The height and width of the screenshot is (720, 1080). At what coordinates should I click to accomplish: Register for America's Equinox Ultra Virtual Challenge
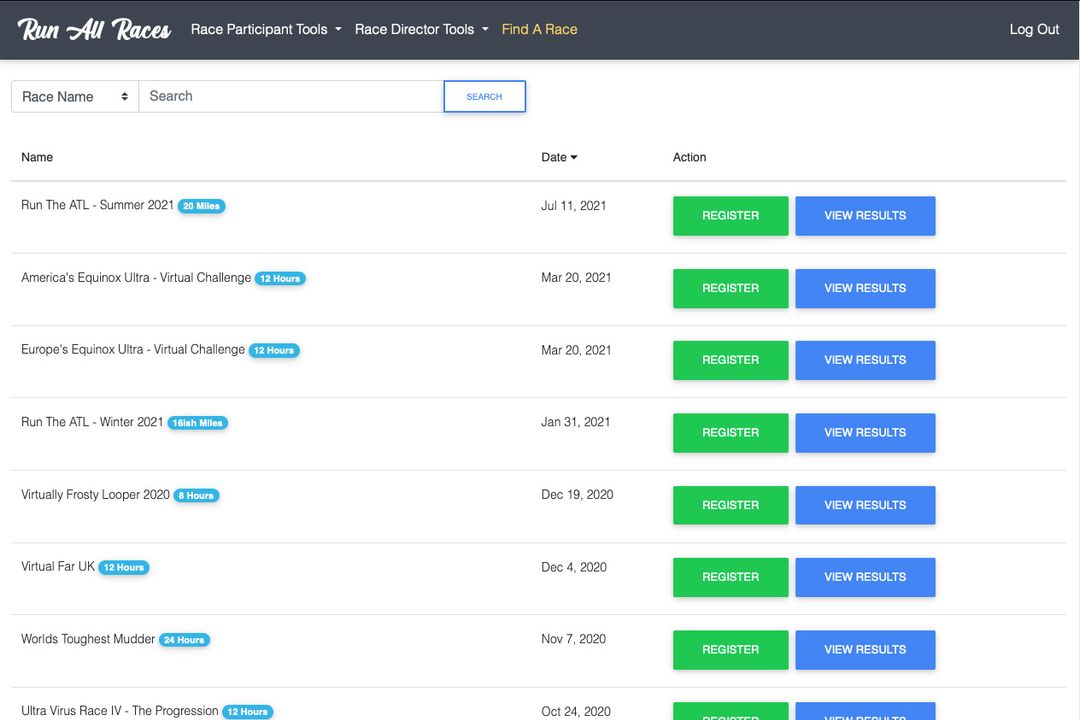730,288
